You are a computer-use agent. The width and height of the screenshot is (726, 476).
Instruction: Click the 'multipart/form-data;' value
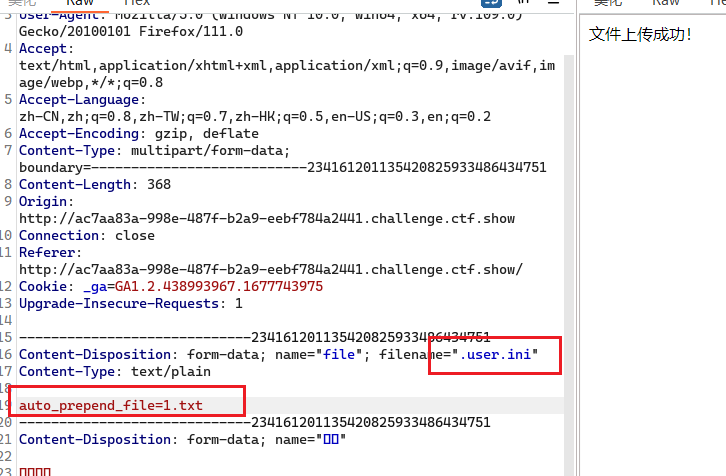pyautogui.click(x=210, y=150)
